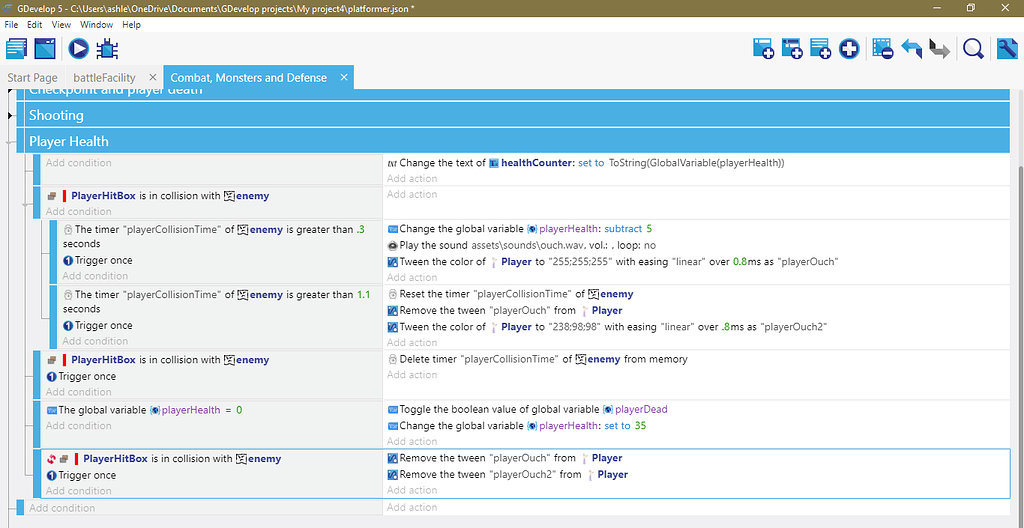Viewport: 1024px width, 528px height.
Task: Close the battleFacility tab
Action: (152, 77)
